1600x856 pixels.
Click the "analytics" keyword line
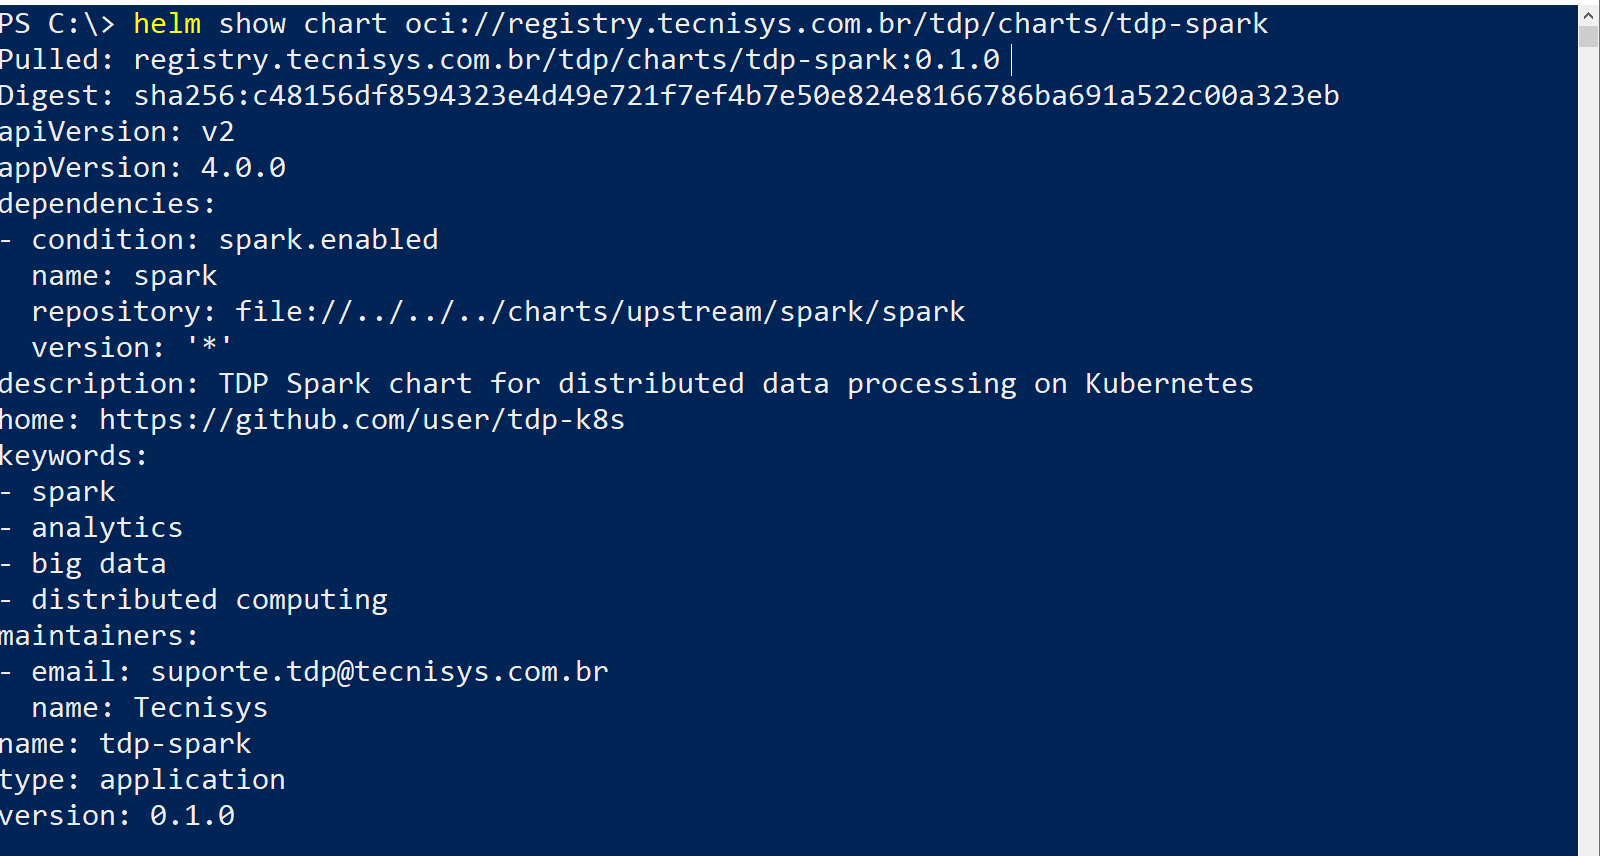click(107, 528)
